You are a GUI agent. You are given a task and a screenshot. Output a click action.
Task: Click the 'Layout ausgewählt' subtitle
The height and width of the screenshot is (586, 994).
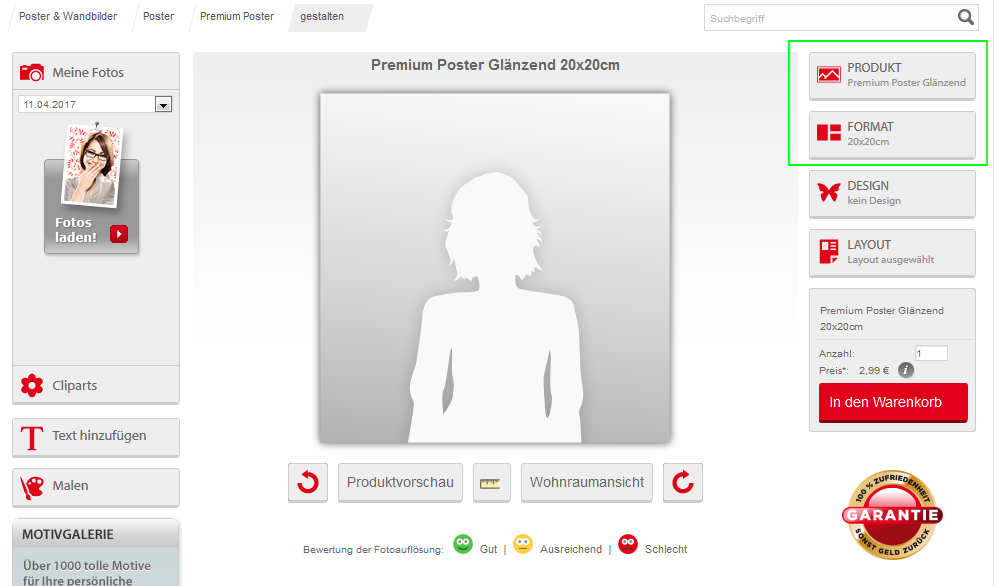pyautogui.click(x=891, y=259)
